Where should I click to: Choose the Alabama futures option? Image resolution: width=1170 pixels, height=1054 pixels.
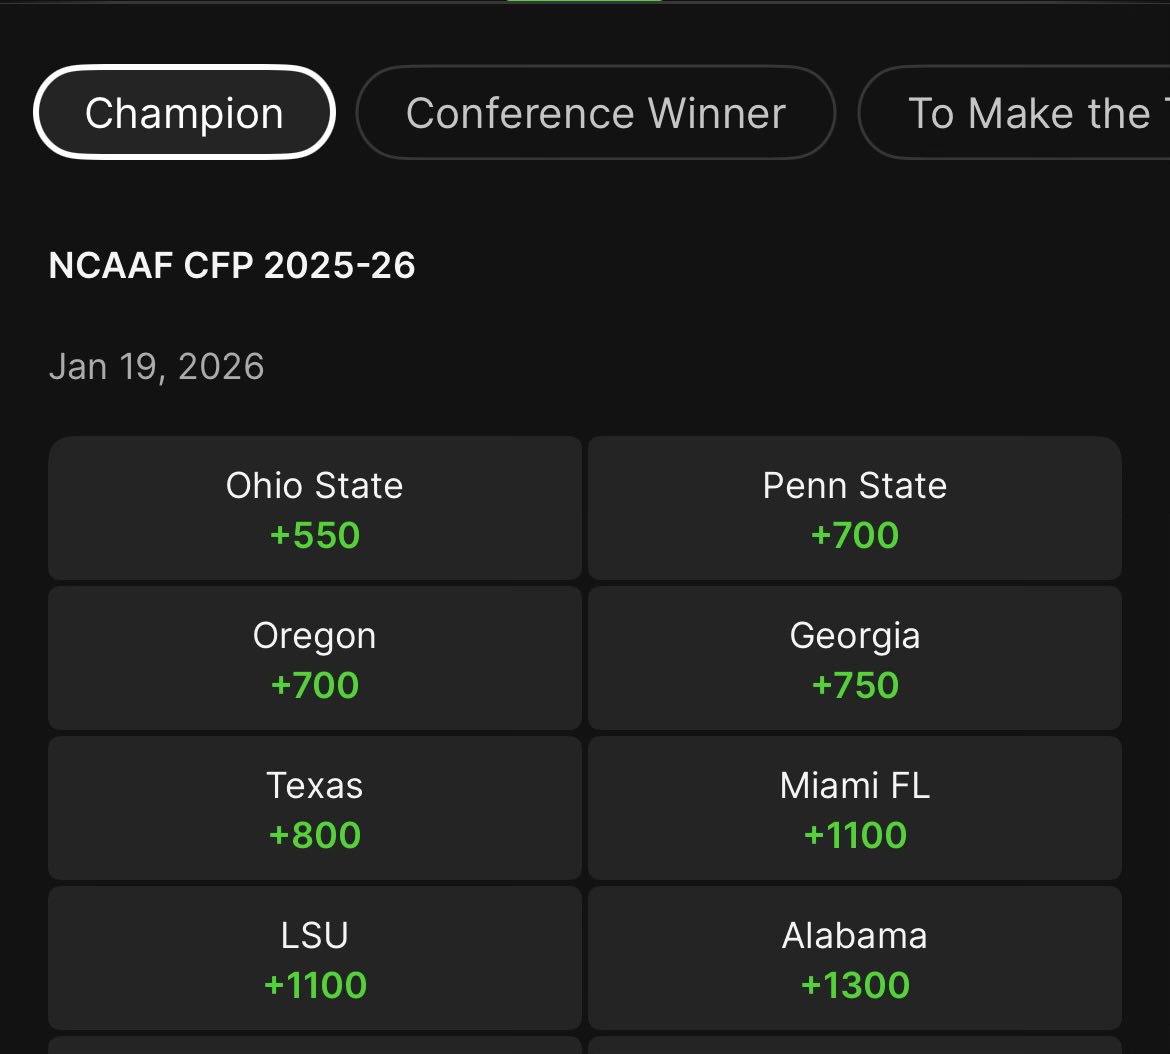pos(854,958)
